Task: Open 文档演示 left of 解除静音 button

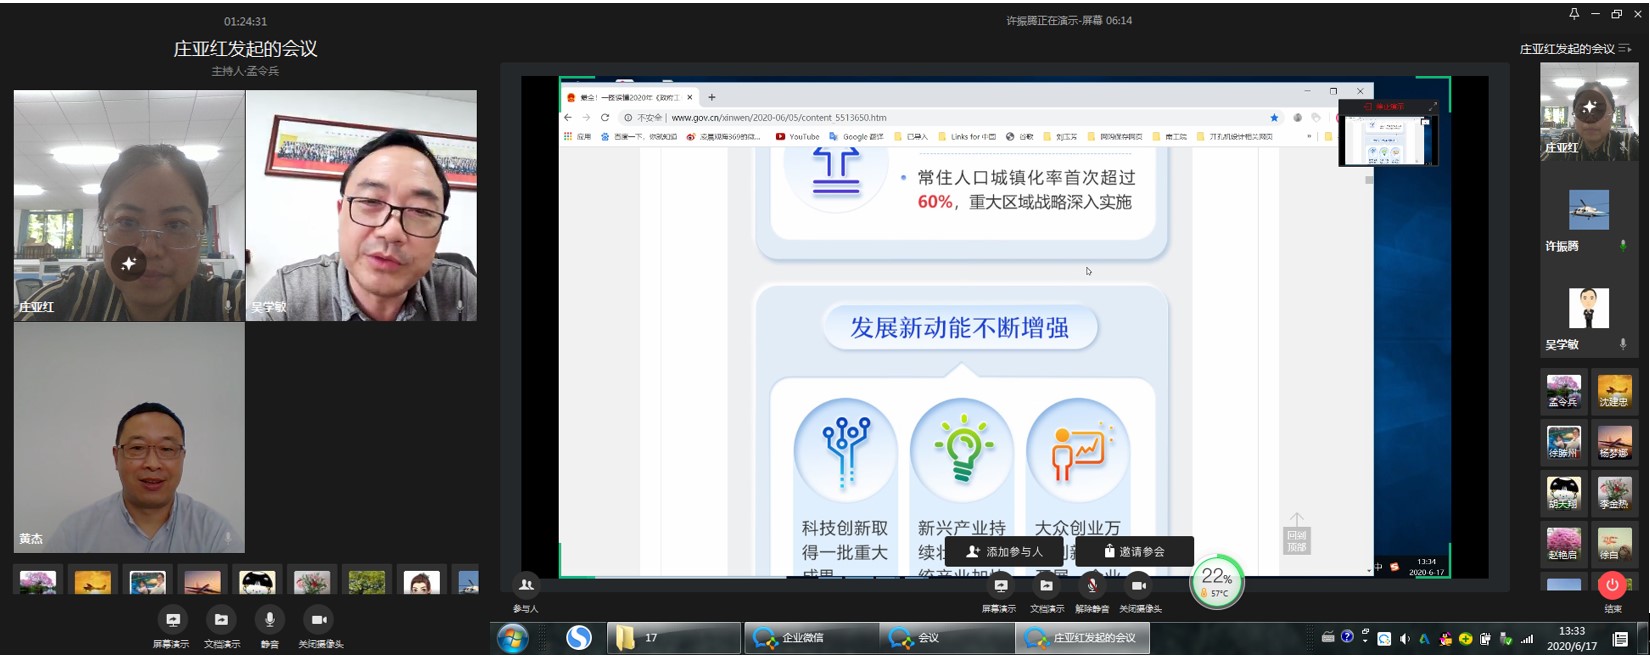Action: [1046, 587]
